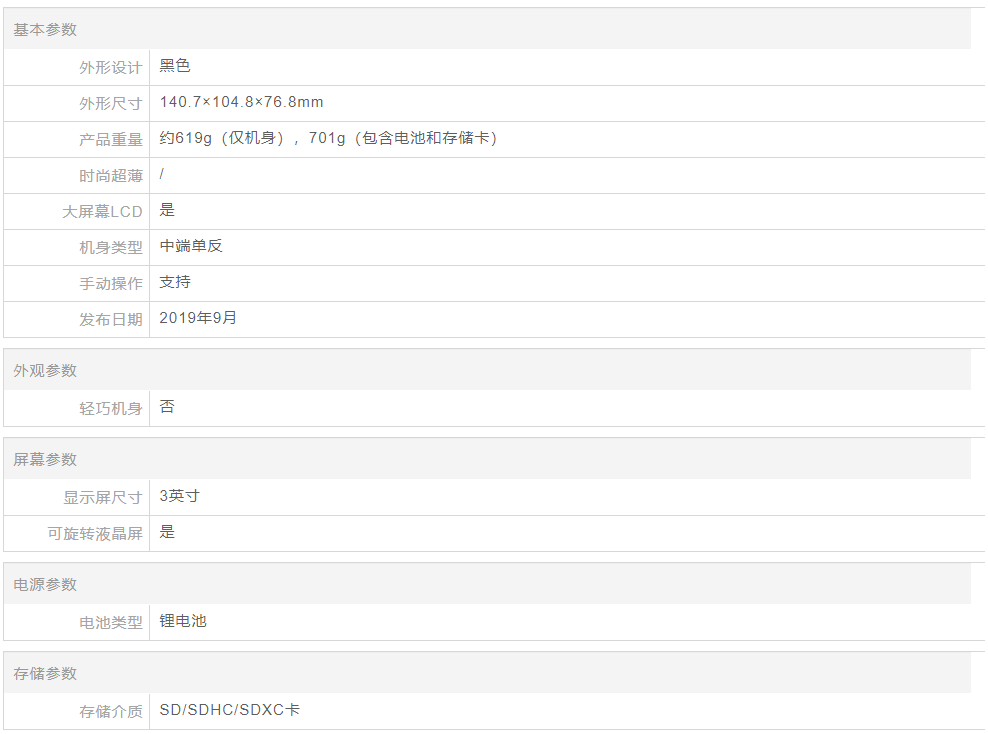Click the 可旋转液晶屏 label
The width and height of the screenshot is (988, 734).
(95, 534)
